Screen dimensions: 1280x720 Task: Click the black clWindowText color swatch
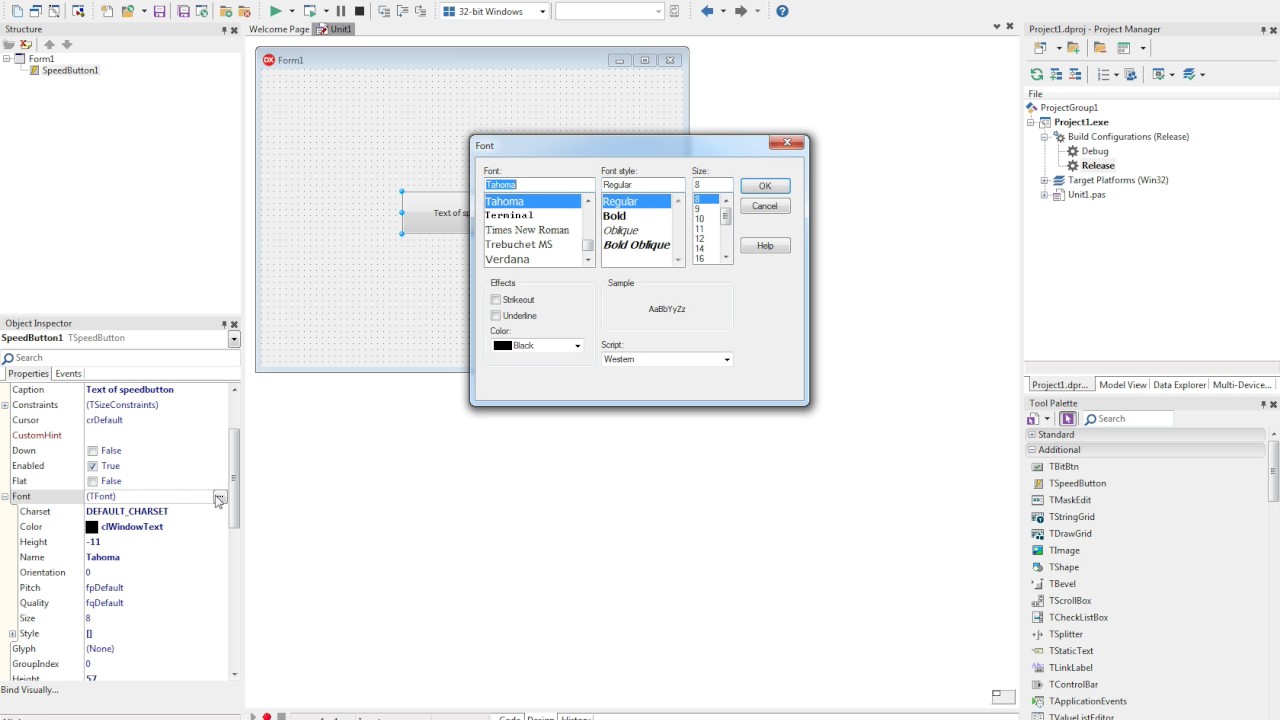pos(92,527)
